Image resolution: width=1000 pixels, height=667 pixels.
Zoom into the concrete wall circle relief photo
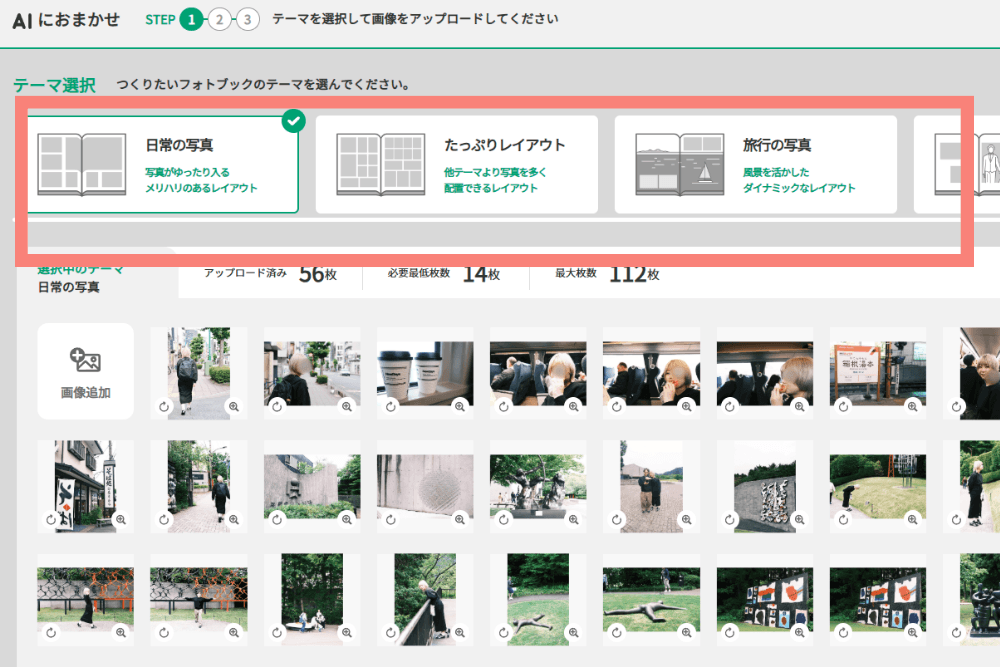[460, 519]
